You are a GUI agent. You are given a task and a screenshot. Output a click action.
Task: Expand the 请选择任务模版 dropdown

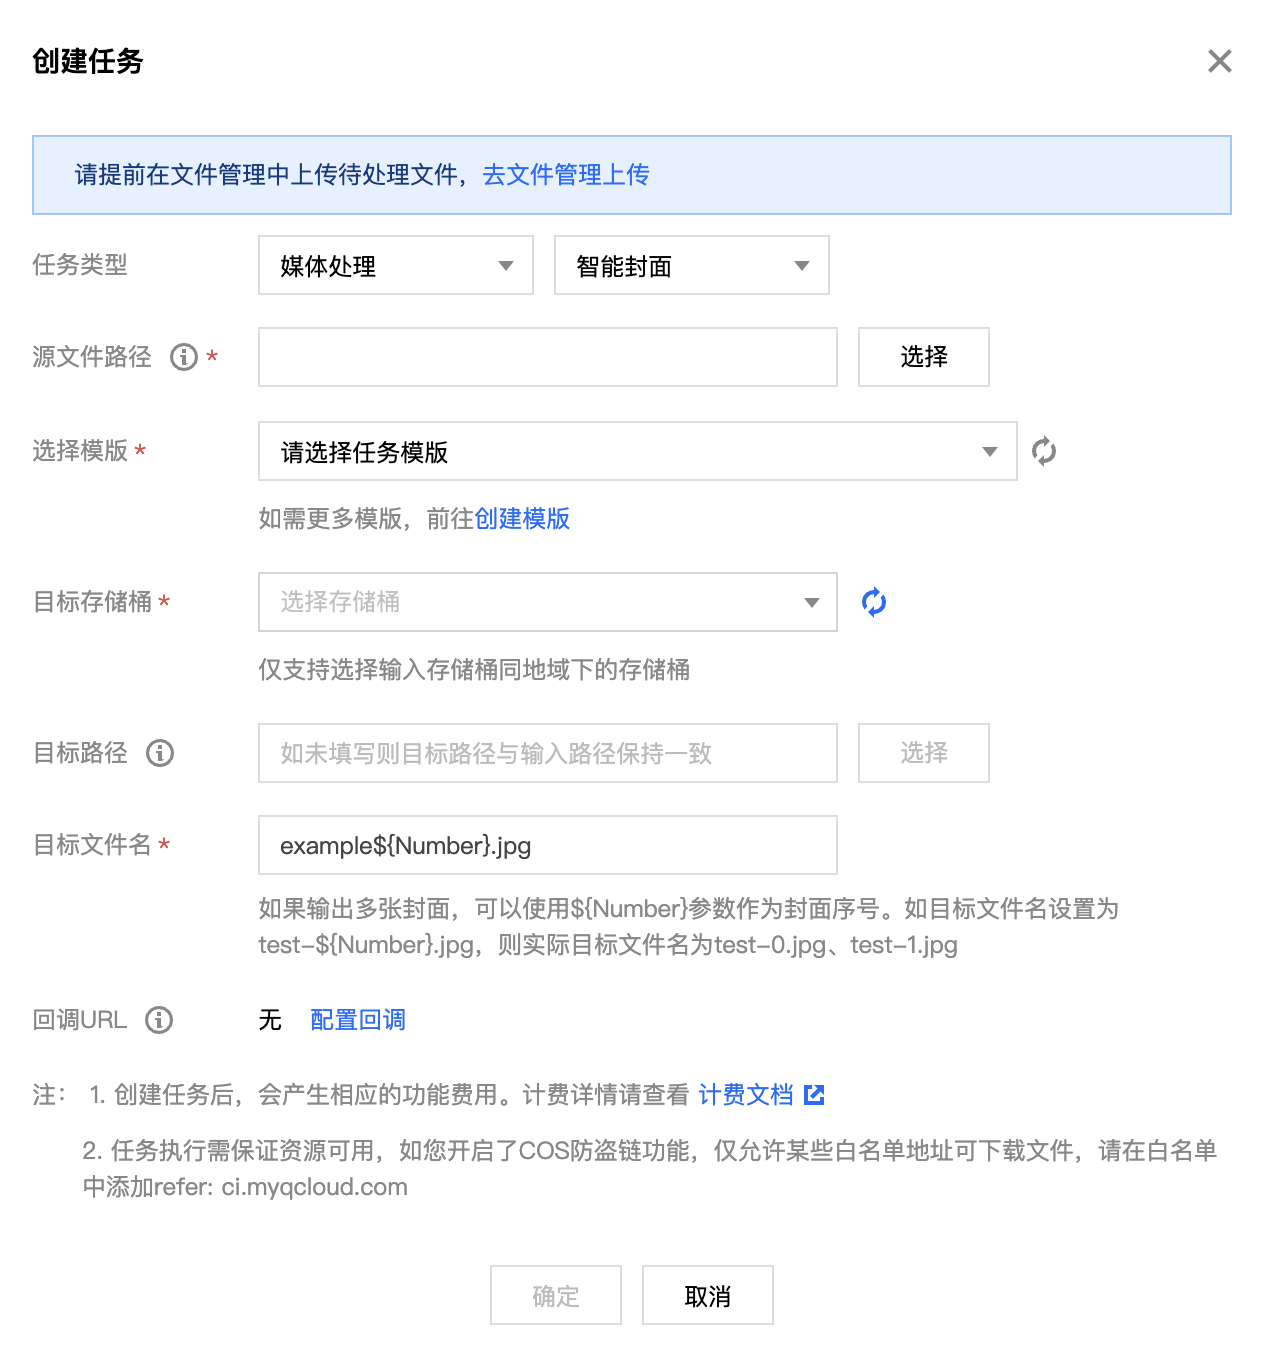(638, 451)
